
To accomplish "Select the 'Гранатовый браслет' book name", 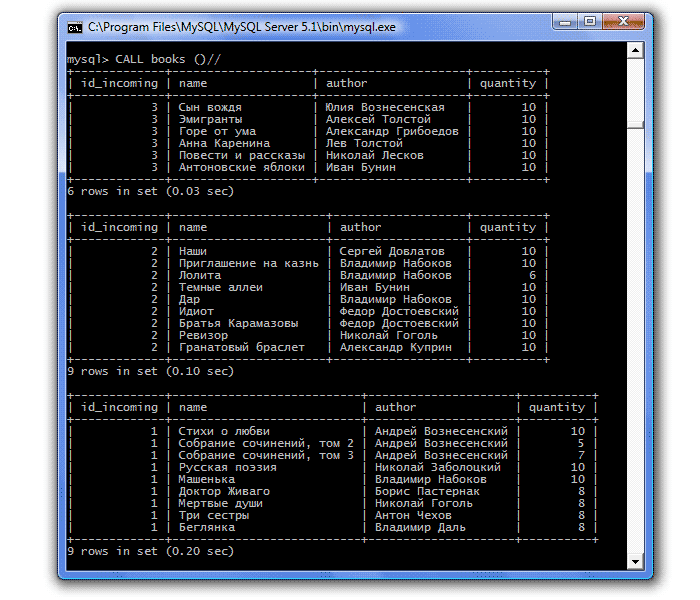I will (x=242, y=347).
